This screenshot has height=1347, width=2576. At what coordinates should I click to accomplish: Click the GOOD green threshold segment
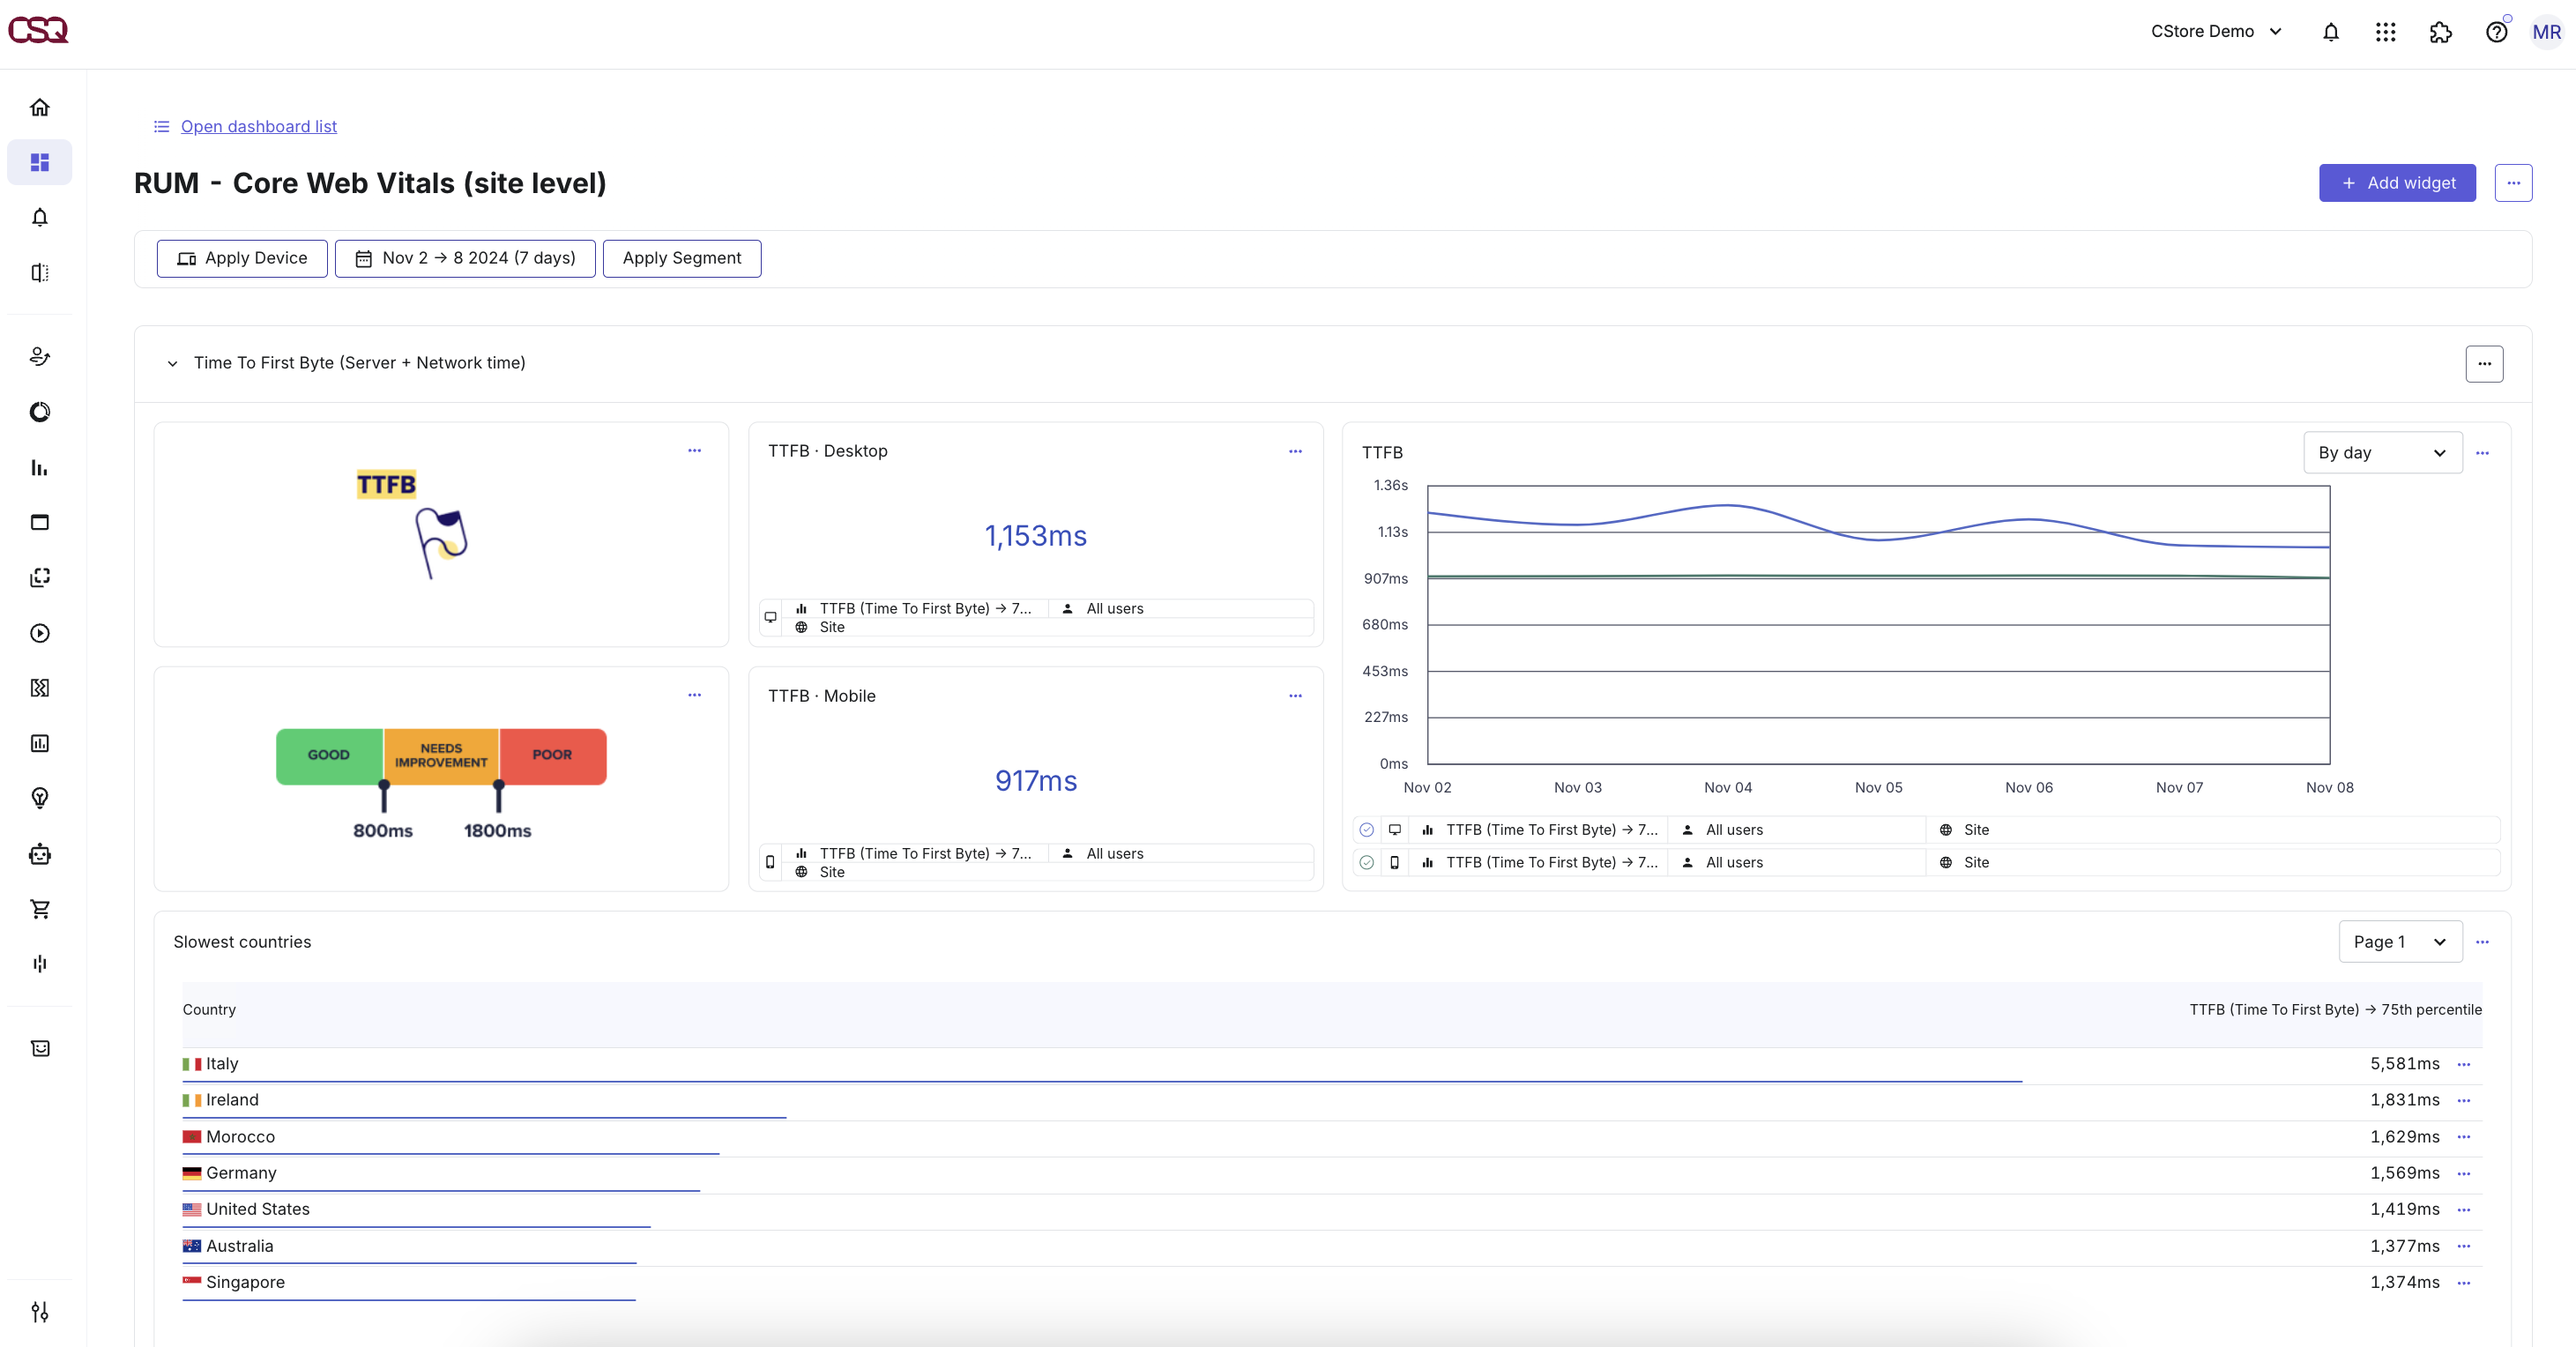[329, 756]
